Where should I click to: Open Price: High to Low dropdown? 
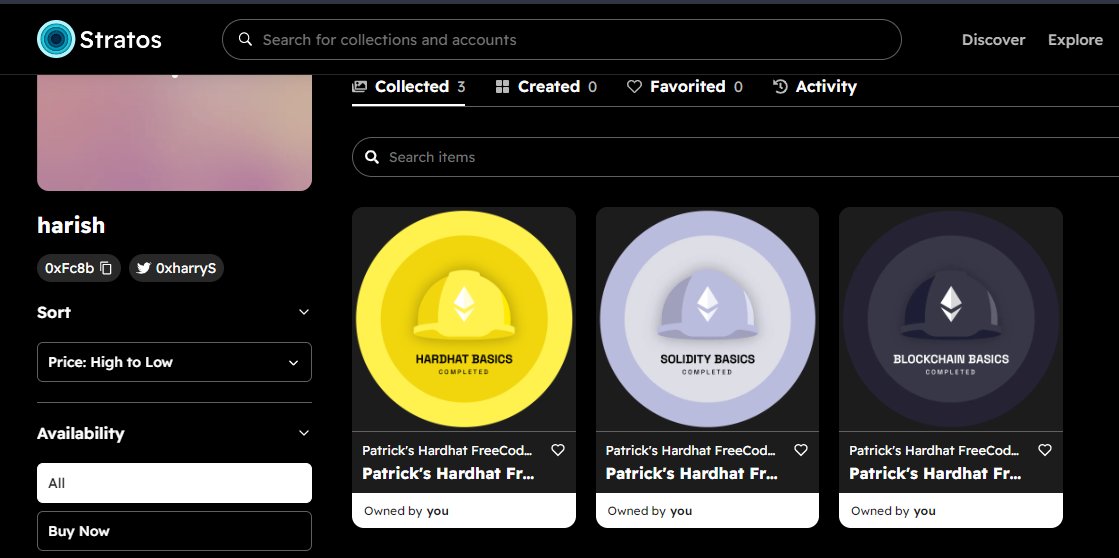(174, 362)
